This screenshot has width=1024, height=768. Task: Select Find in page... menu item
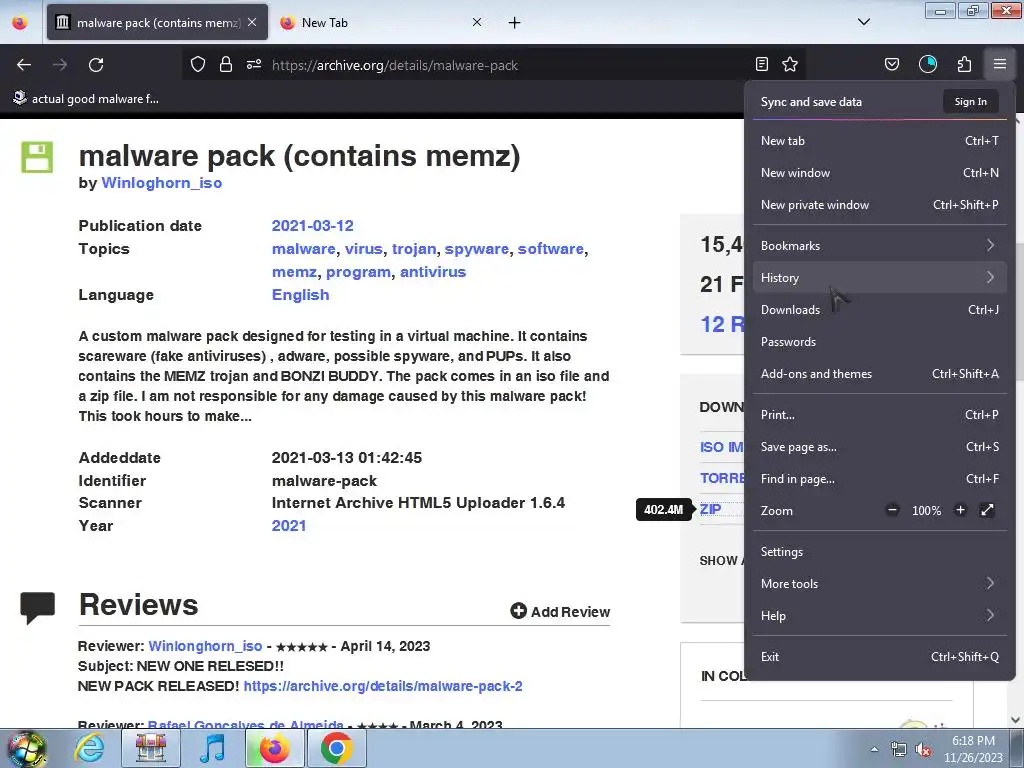pos(879,479)
